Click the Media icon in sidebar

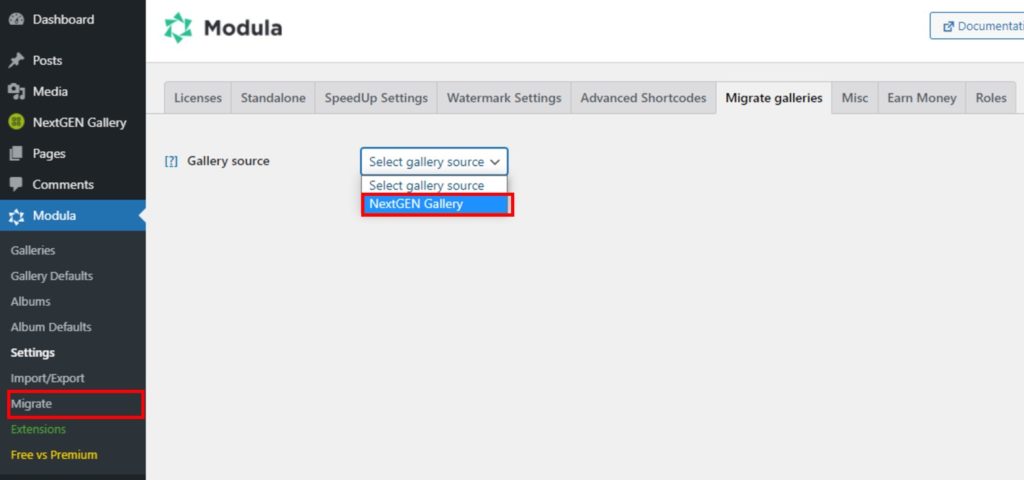tap(16, 91)
